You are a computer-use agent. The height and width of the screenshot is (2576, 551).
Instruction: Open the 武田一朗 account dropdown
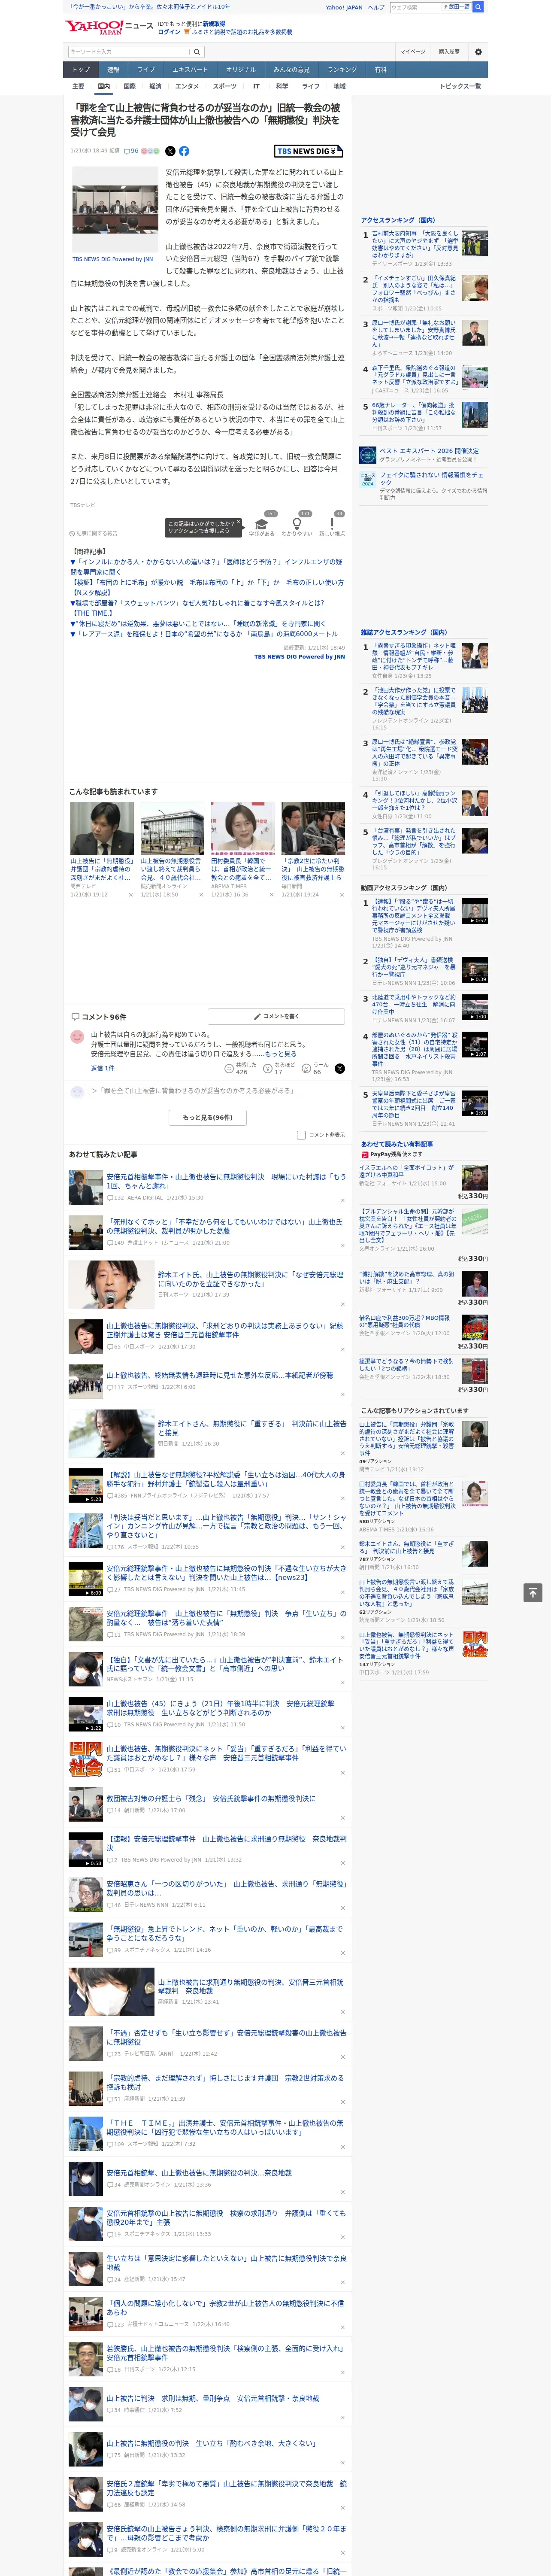tap(457, 7)
